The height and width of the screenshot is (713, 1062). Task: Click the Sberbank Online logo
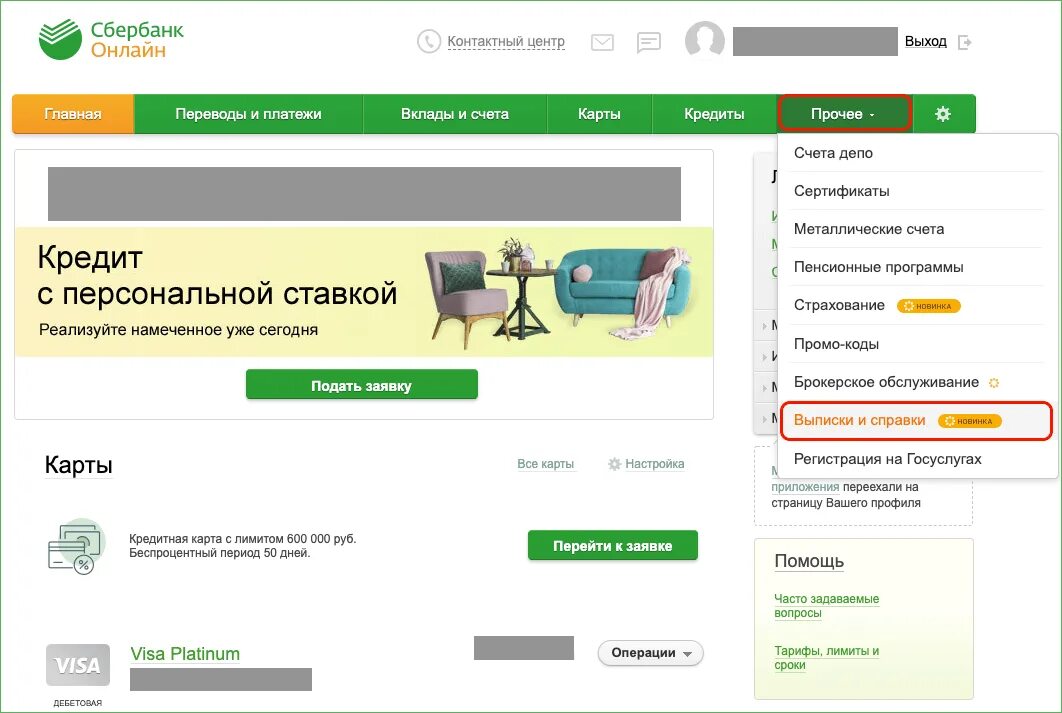111,40
